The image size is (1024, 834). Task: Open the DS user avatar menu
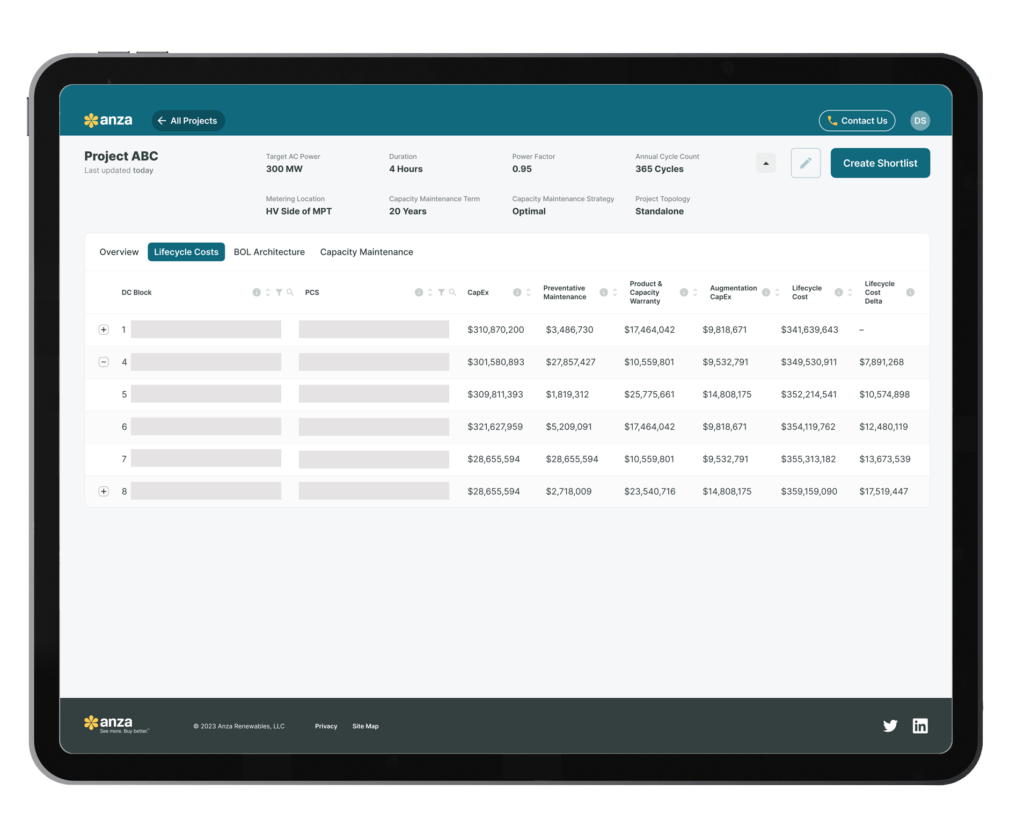[x=920, y=121]
